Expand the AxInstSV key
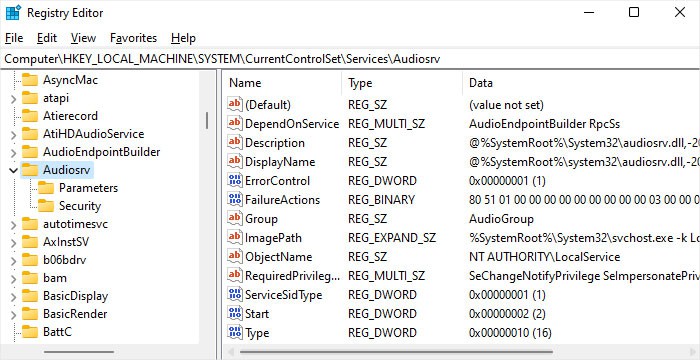The width and height of the screenshot is (700, 360). click(x=13, y=242)
